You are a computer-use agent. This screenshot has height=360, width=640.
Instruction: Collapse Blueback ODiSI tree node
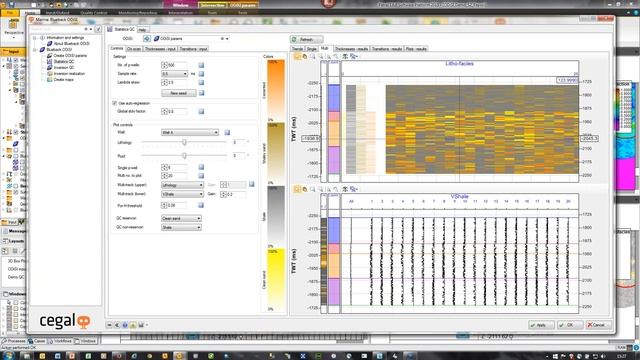[35, 49]
